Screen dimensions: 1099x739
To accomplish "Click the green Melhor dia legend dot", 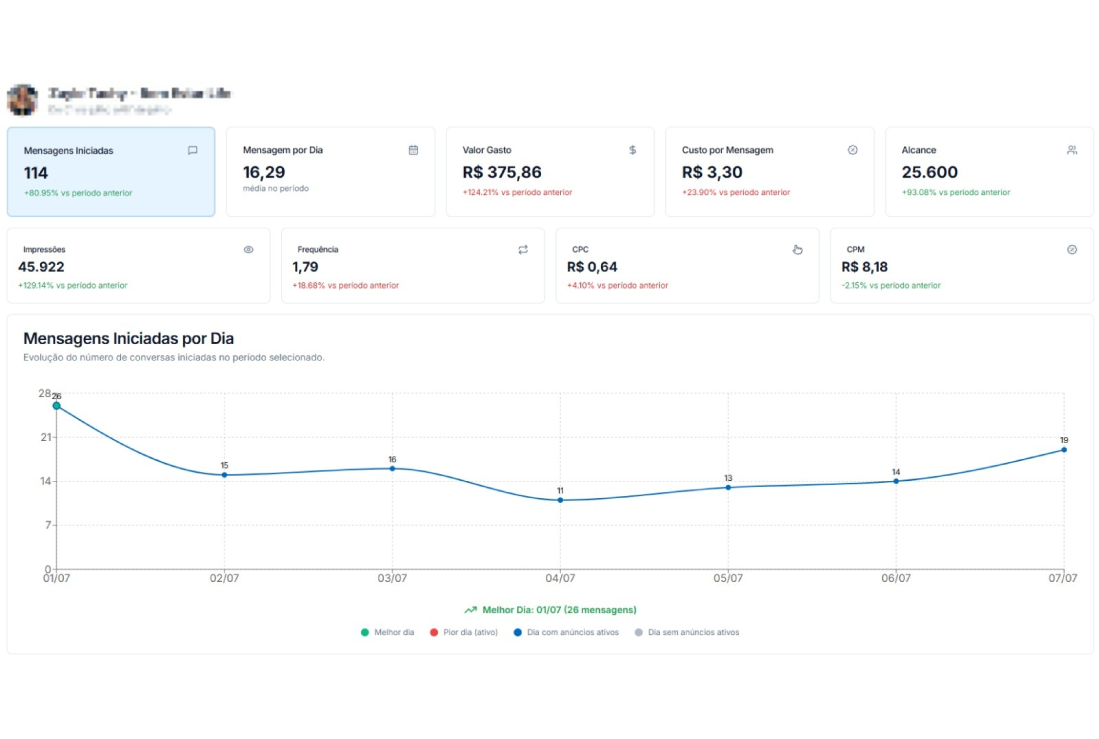I will pyautogui.click(x=365, y=632).
